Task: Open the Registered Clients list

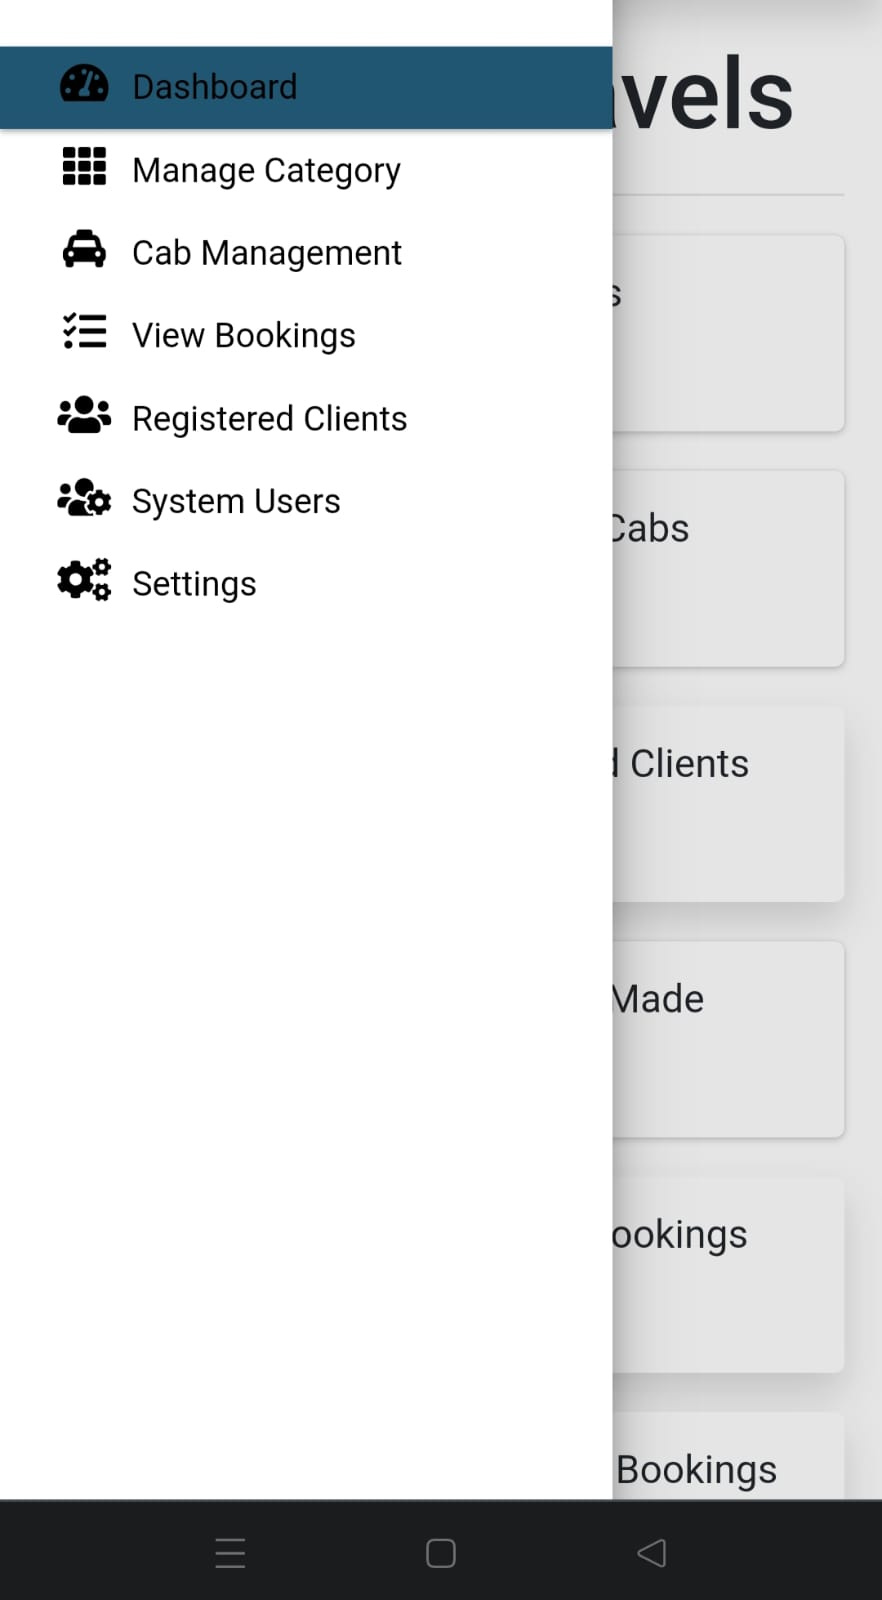Action: tap(269, 419)
